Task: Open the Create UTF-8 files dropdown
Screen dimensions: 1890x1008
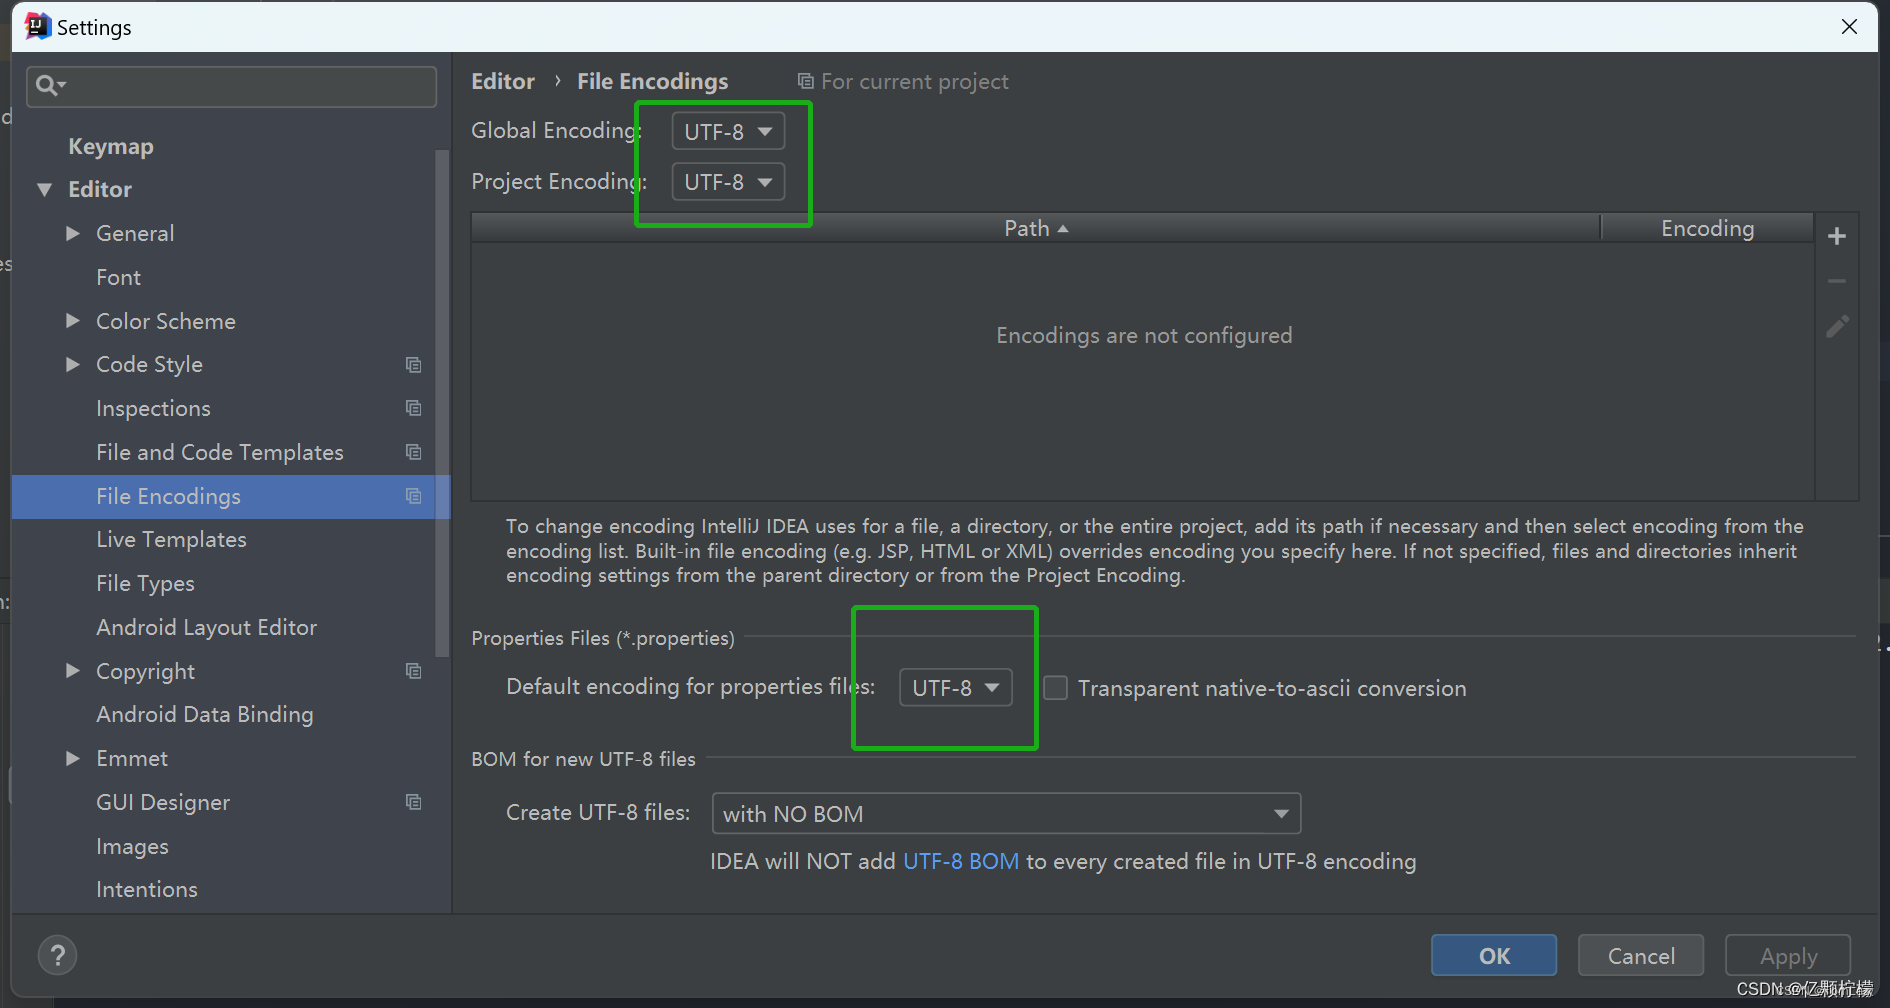Action: (x=1006, y=814)
